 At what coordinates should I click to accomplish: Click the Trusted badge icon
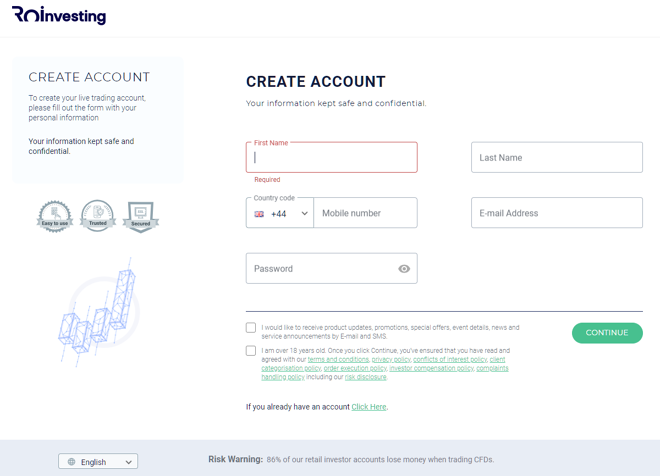tap(98, 215)
